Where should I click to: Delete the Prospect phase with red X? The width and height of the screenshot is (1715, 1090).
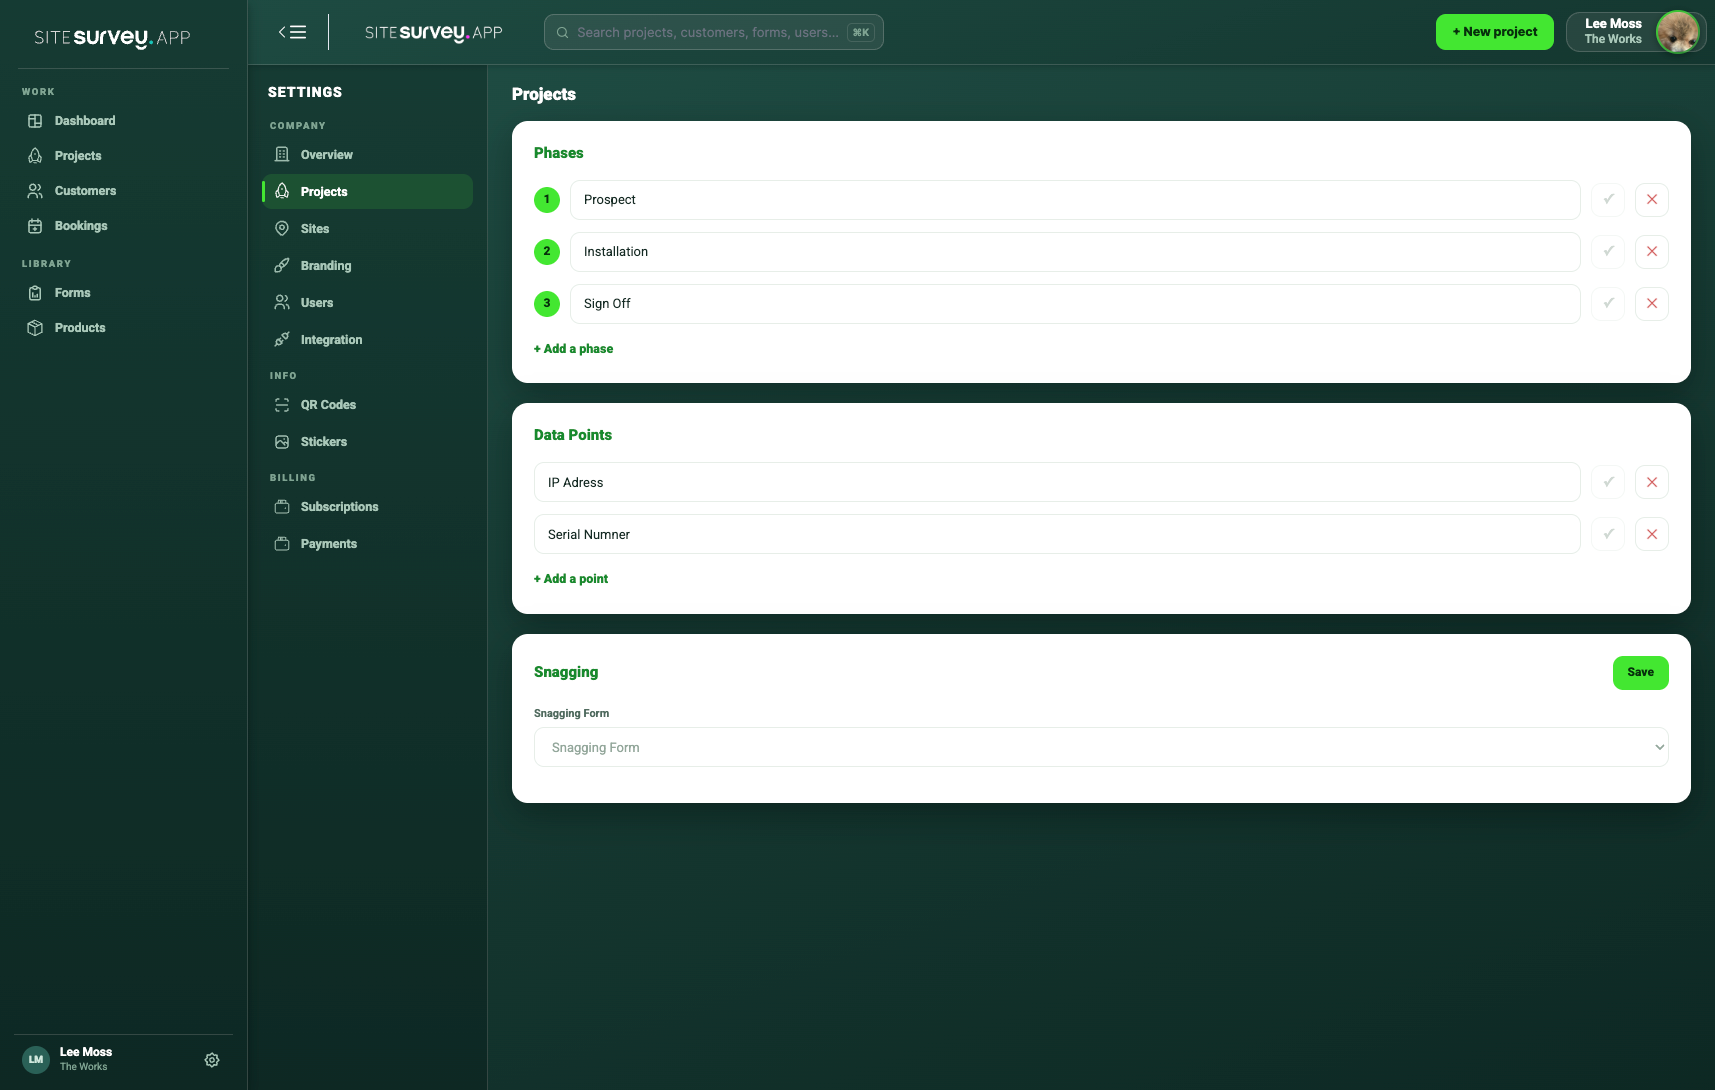(1652, 200)
